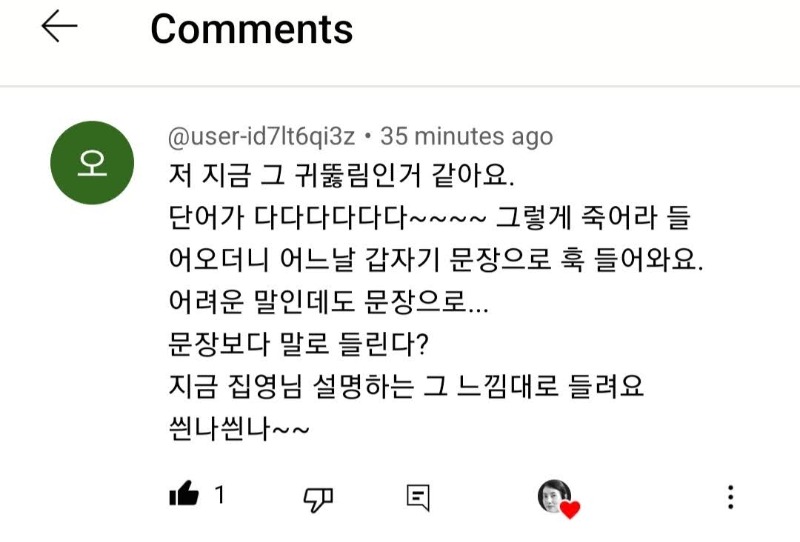Image resolution: width=800 pixels, height=542 pixels.
Task: Go back using the left arrow
Action: coord(59,28)
